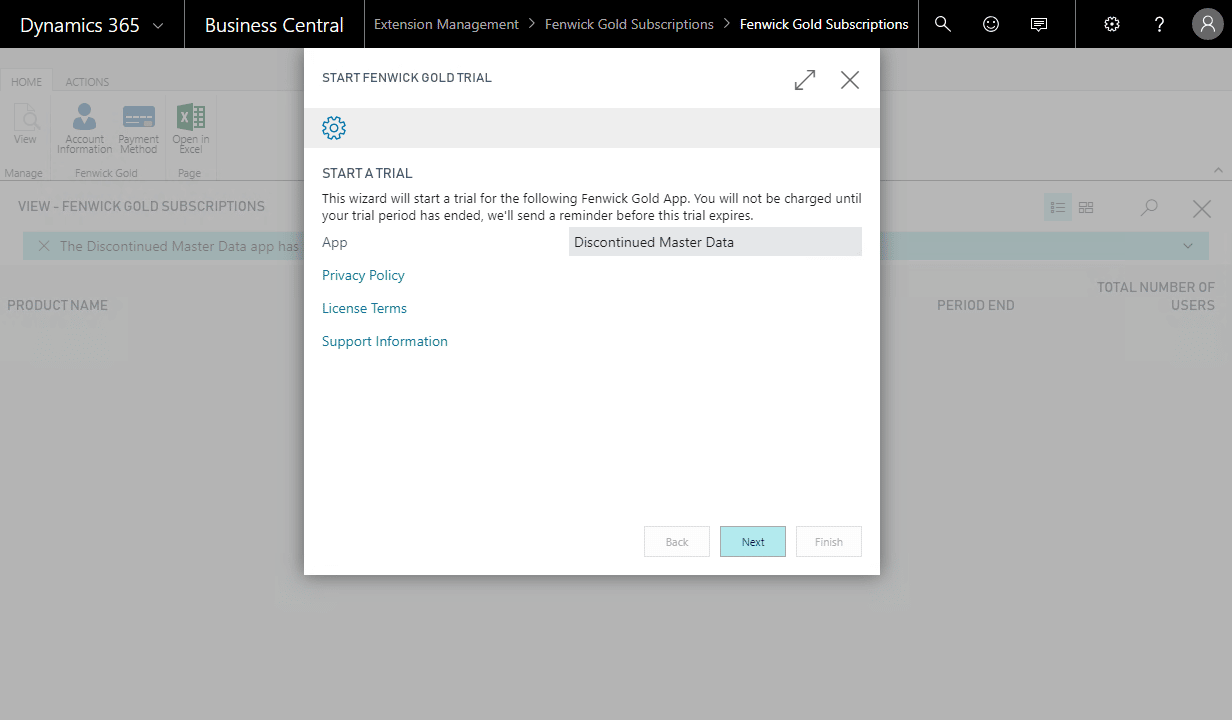Collapse the ribbon with the chevron arrow

pos(1218,171)
